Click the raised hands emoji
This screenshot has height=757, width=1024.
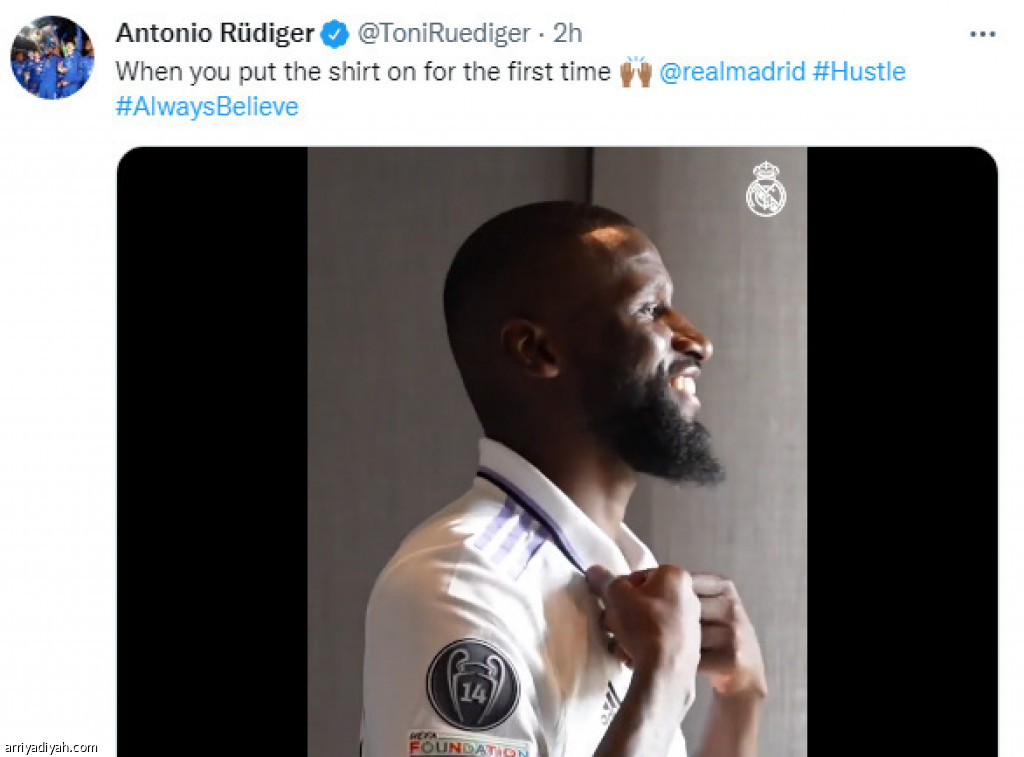[635, 71]
